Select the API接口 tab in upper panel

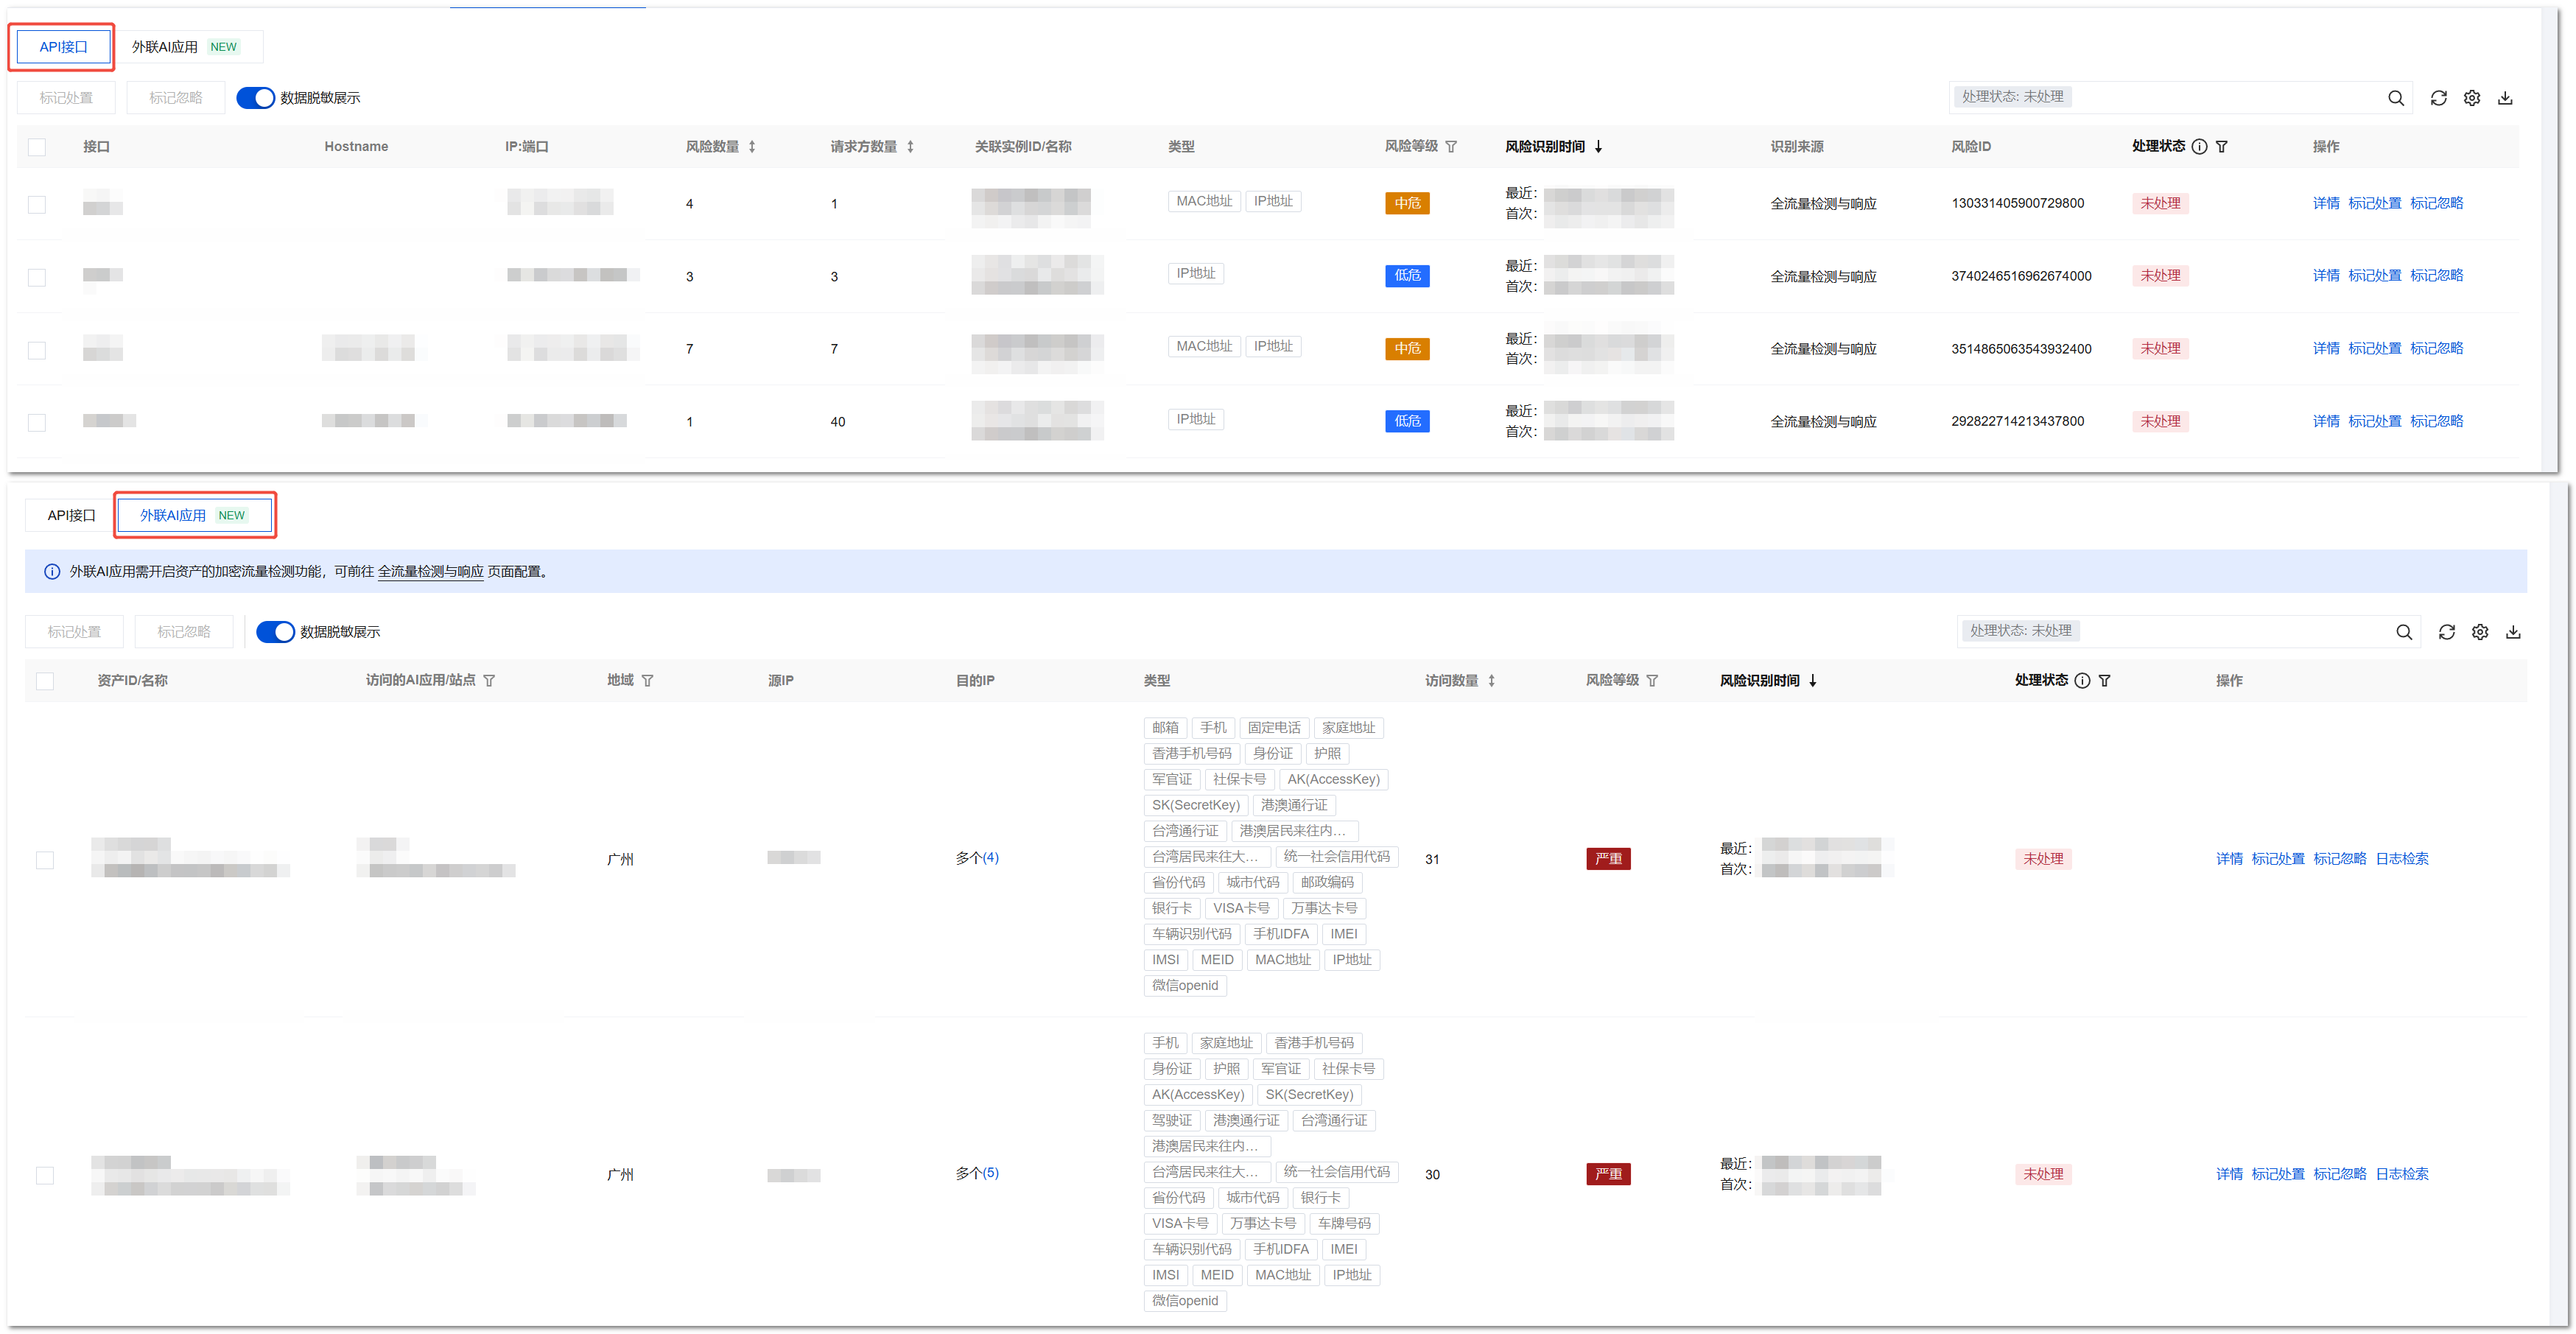[63, 47]
